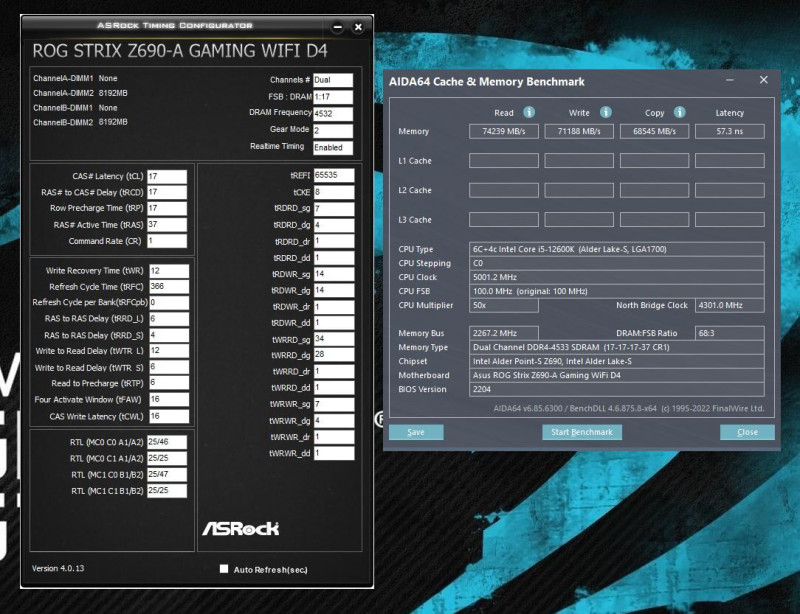Select the tWTR_L value field
The image size is (800, 614).
pos(169,351)
